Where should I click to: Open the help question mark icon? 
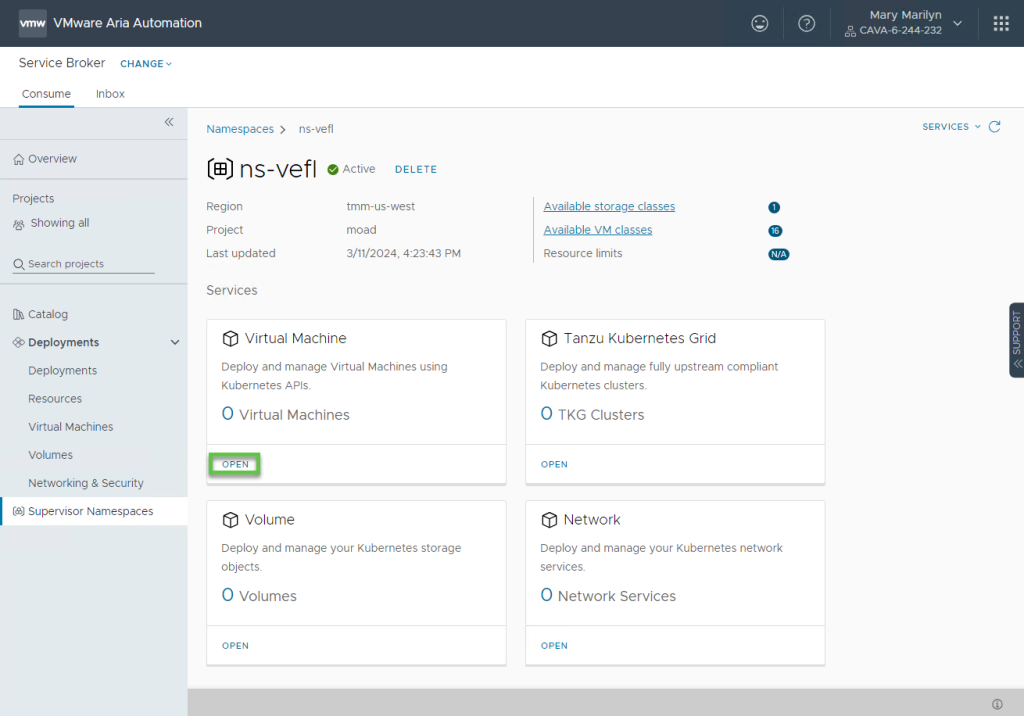806,24
